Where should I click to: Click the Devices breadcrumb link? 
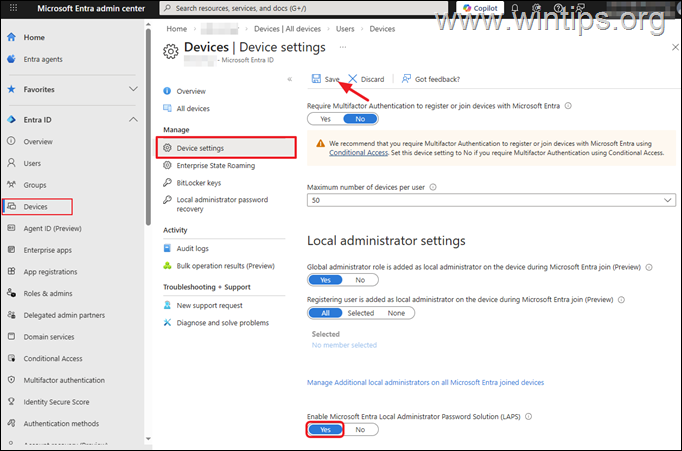point(382,29)
